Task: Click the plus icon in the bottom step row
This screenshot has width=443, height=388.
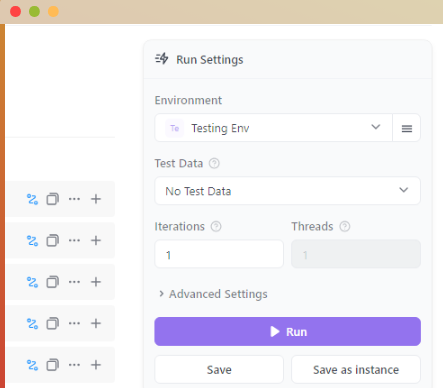Action: (x=96, y=365)
